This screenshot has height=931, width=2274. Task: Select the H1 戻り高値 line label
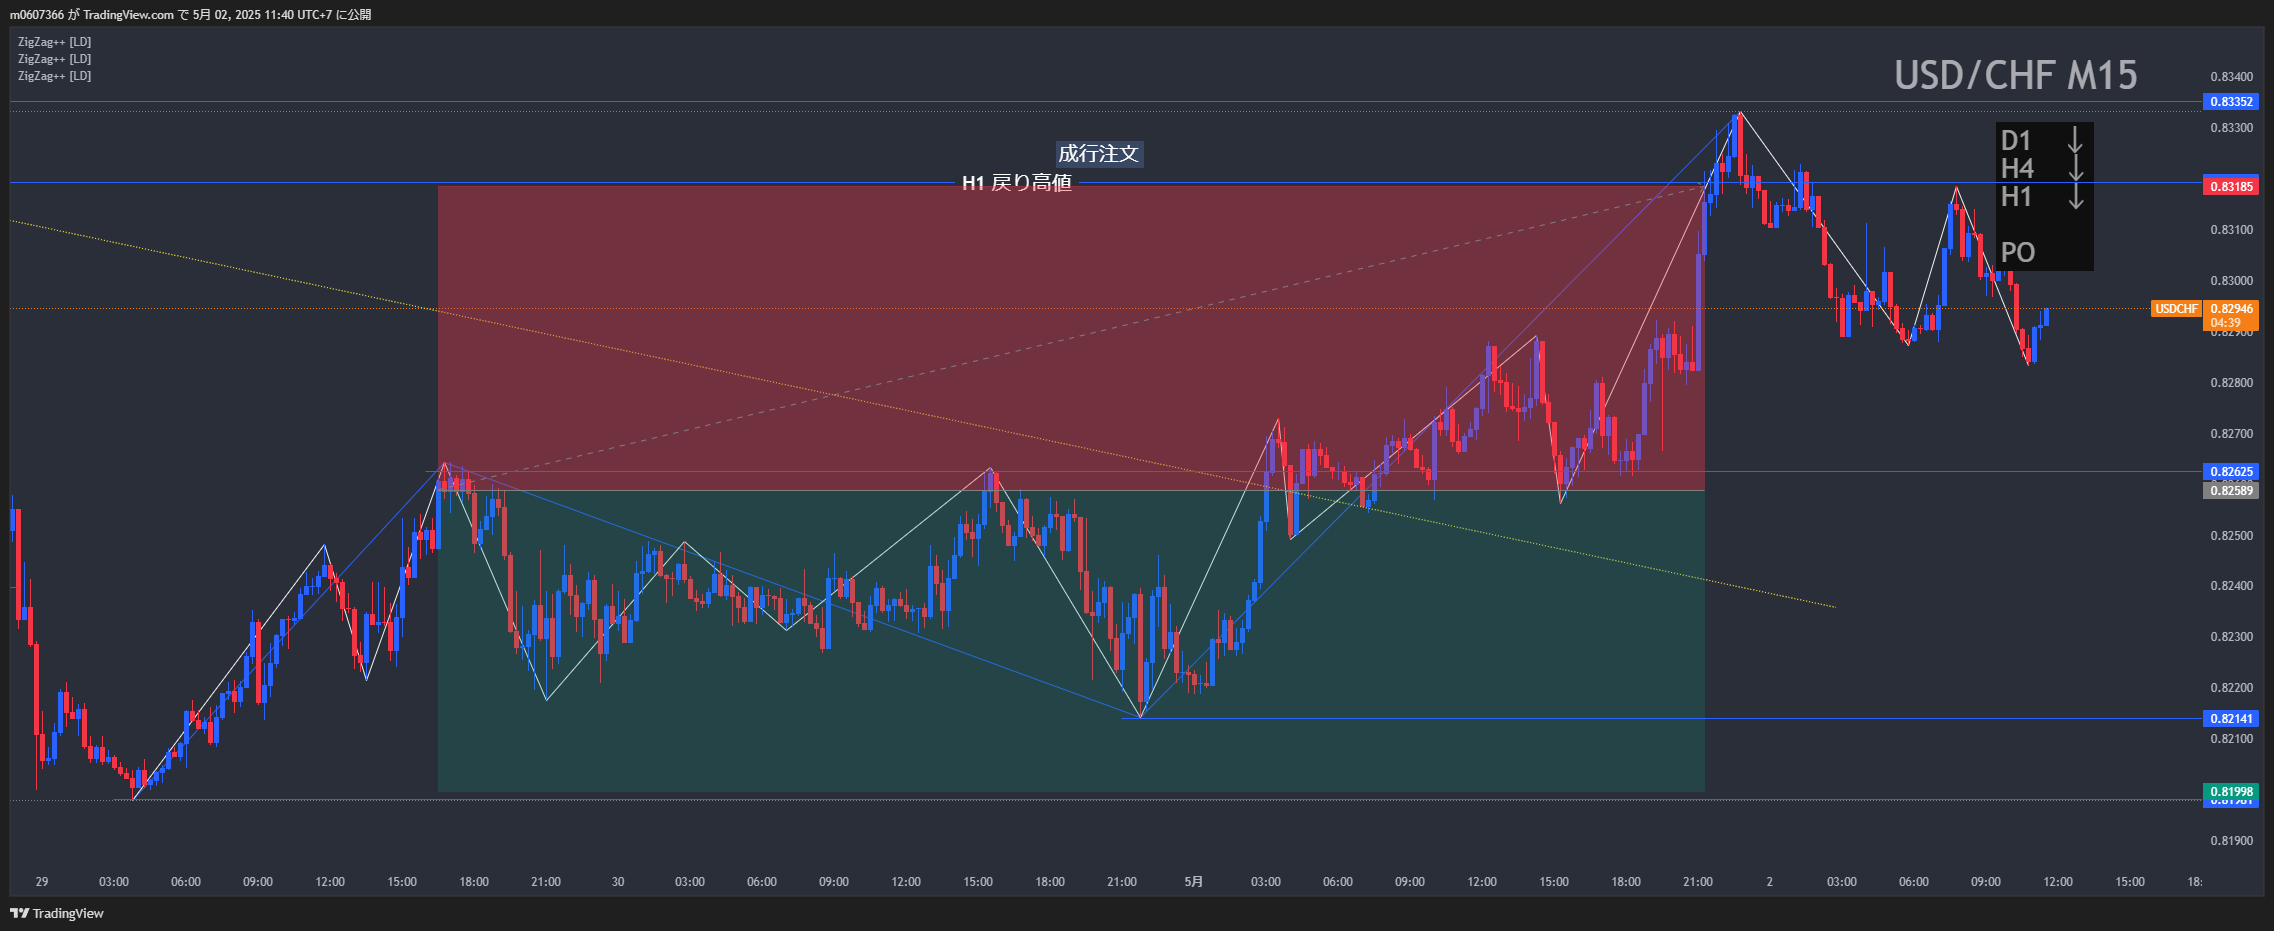pyautogui.click(x=1016, y=183)
